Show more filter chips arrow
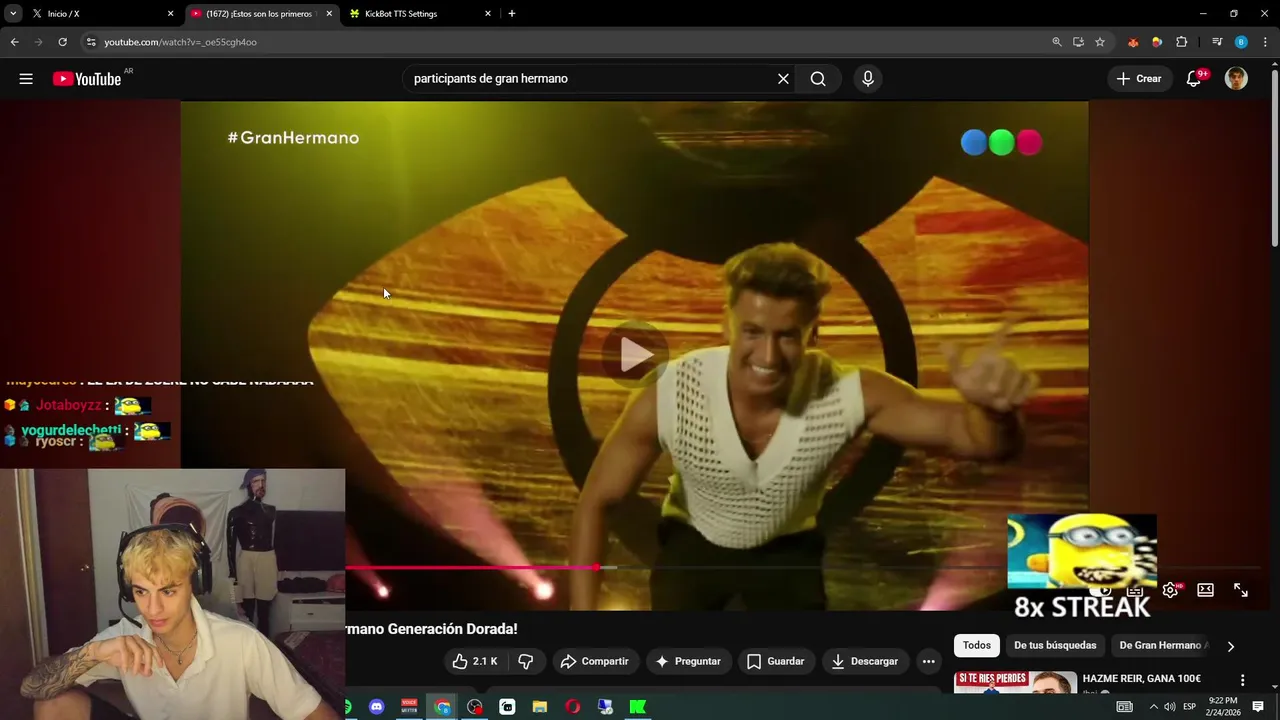Viewport: 1280px width, 720px height. click(1230, 646)
